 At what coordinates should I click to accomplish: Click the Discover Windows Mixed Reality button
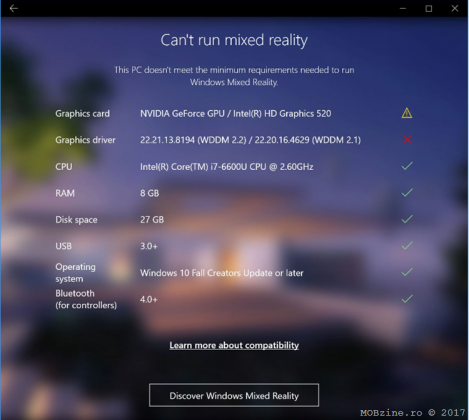coord(234,395)
